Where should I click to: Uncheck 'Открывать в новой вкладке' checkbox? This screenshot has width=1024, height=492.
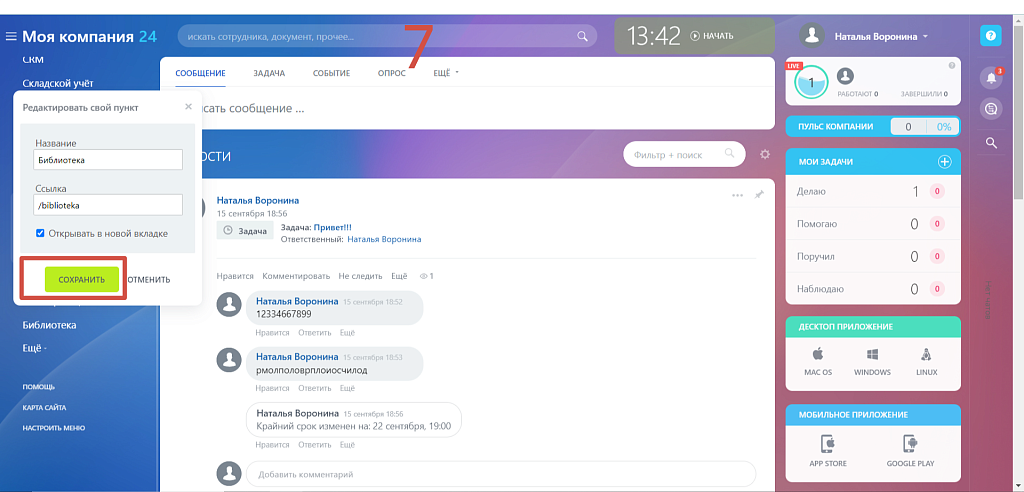pos(40,233)
